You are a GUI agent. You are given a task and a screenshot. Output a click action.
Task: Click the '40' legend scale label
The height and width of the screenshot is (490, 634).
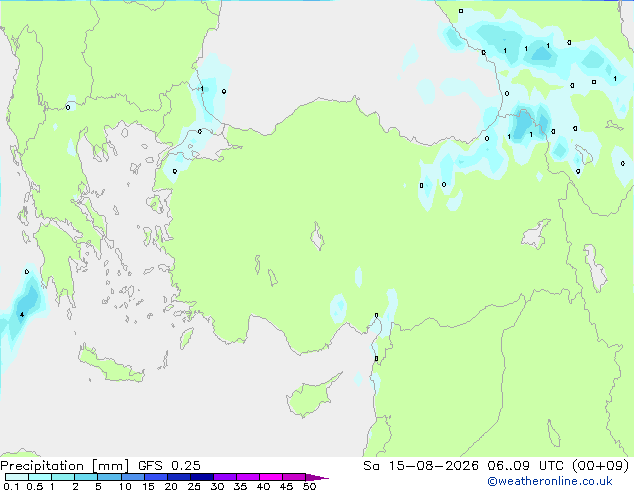[x=263, y=486]
